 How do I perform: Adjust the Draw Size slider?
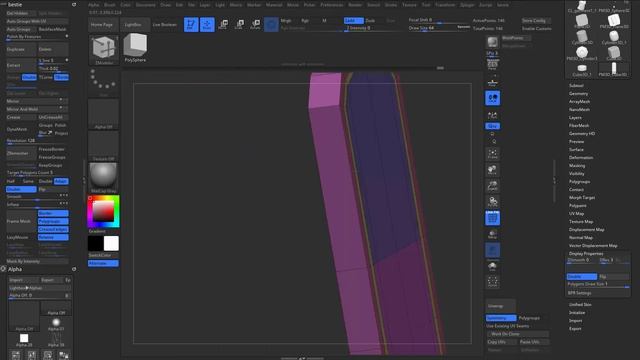(439, 28)
